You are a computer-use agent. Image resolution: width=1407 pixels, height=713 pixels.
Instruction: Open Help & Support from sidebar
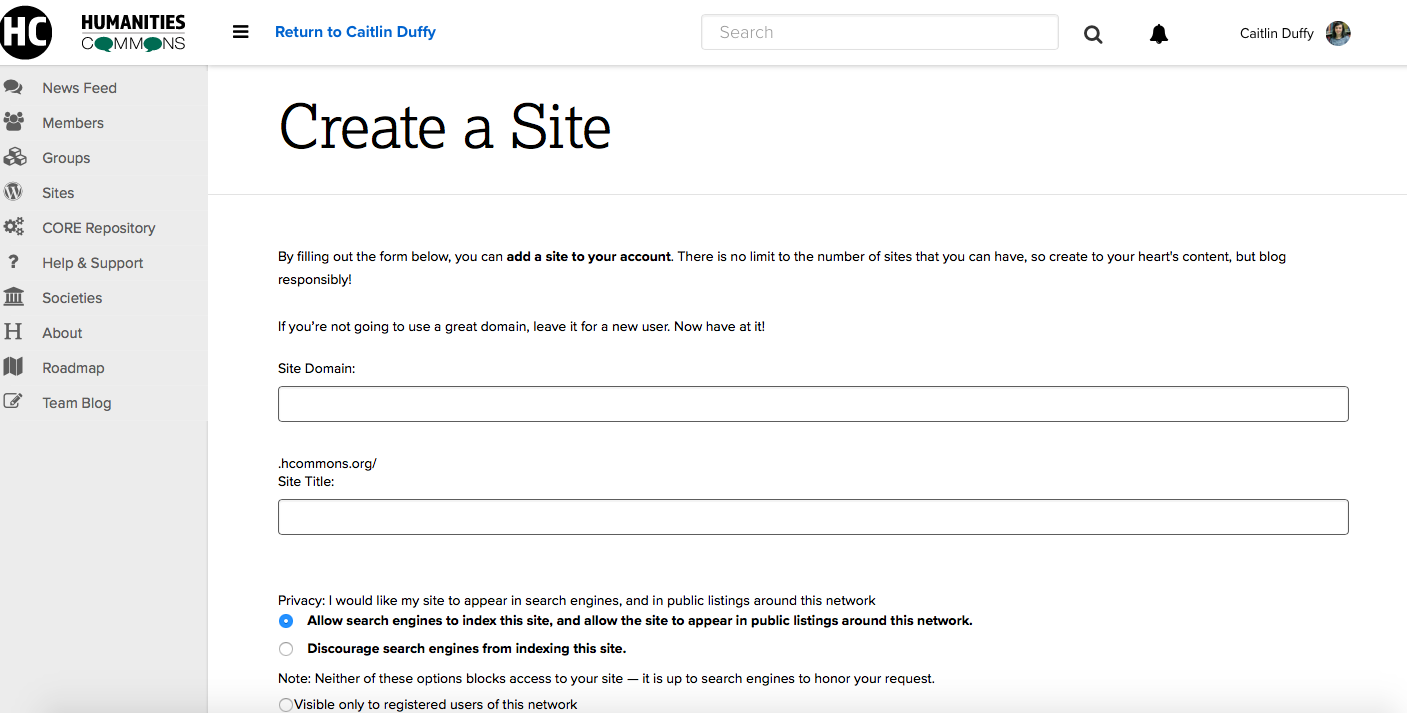coord(92,263)
